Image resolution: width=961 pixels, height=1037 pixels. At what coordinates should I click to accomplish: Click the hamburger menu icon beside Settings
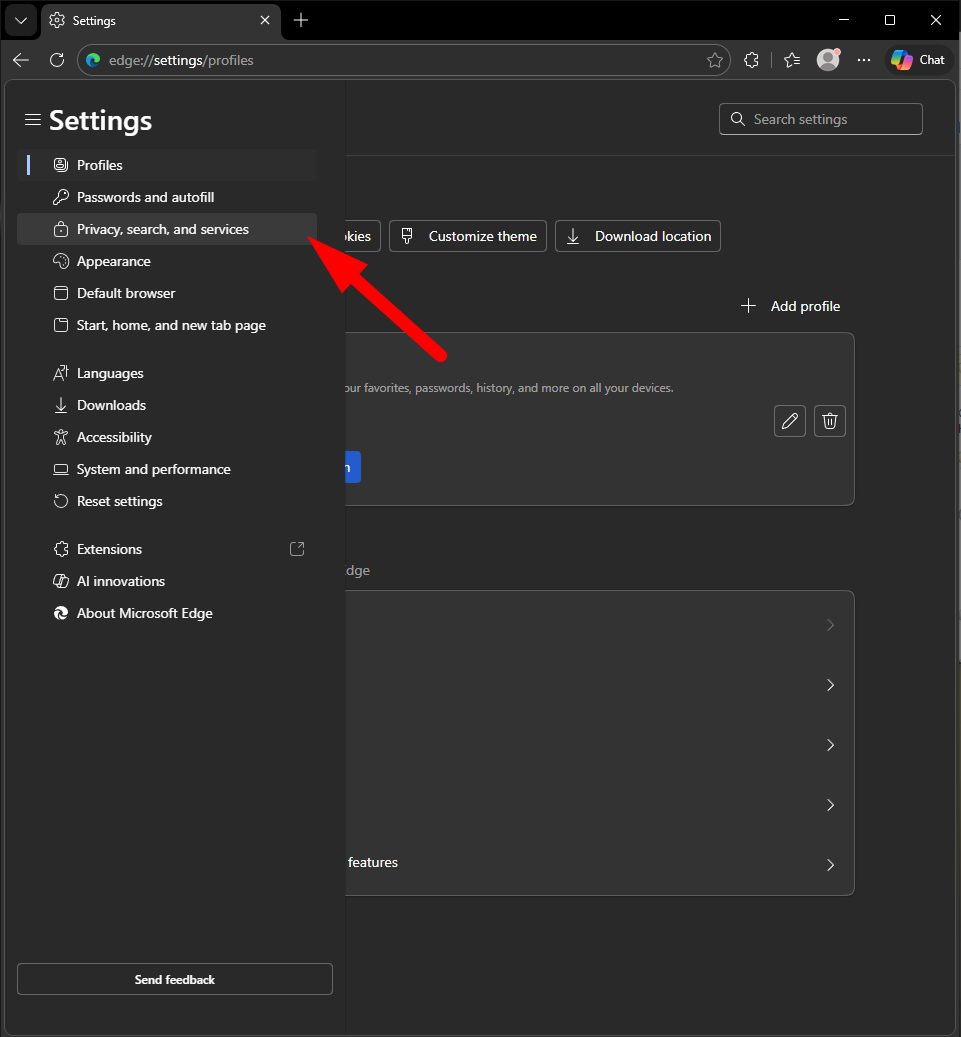33,120
